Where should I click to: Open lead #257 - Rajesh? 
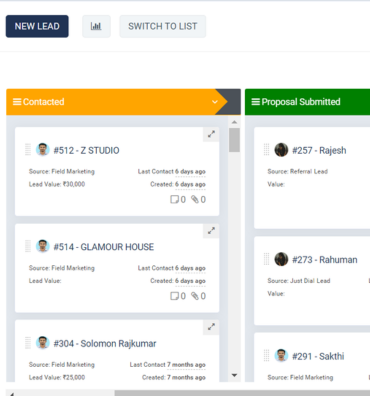(319, 150)
